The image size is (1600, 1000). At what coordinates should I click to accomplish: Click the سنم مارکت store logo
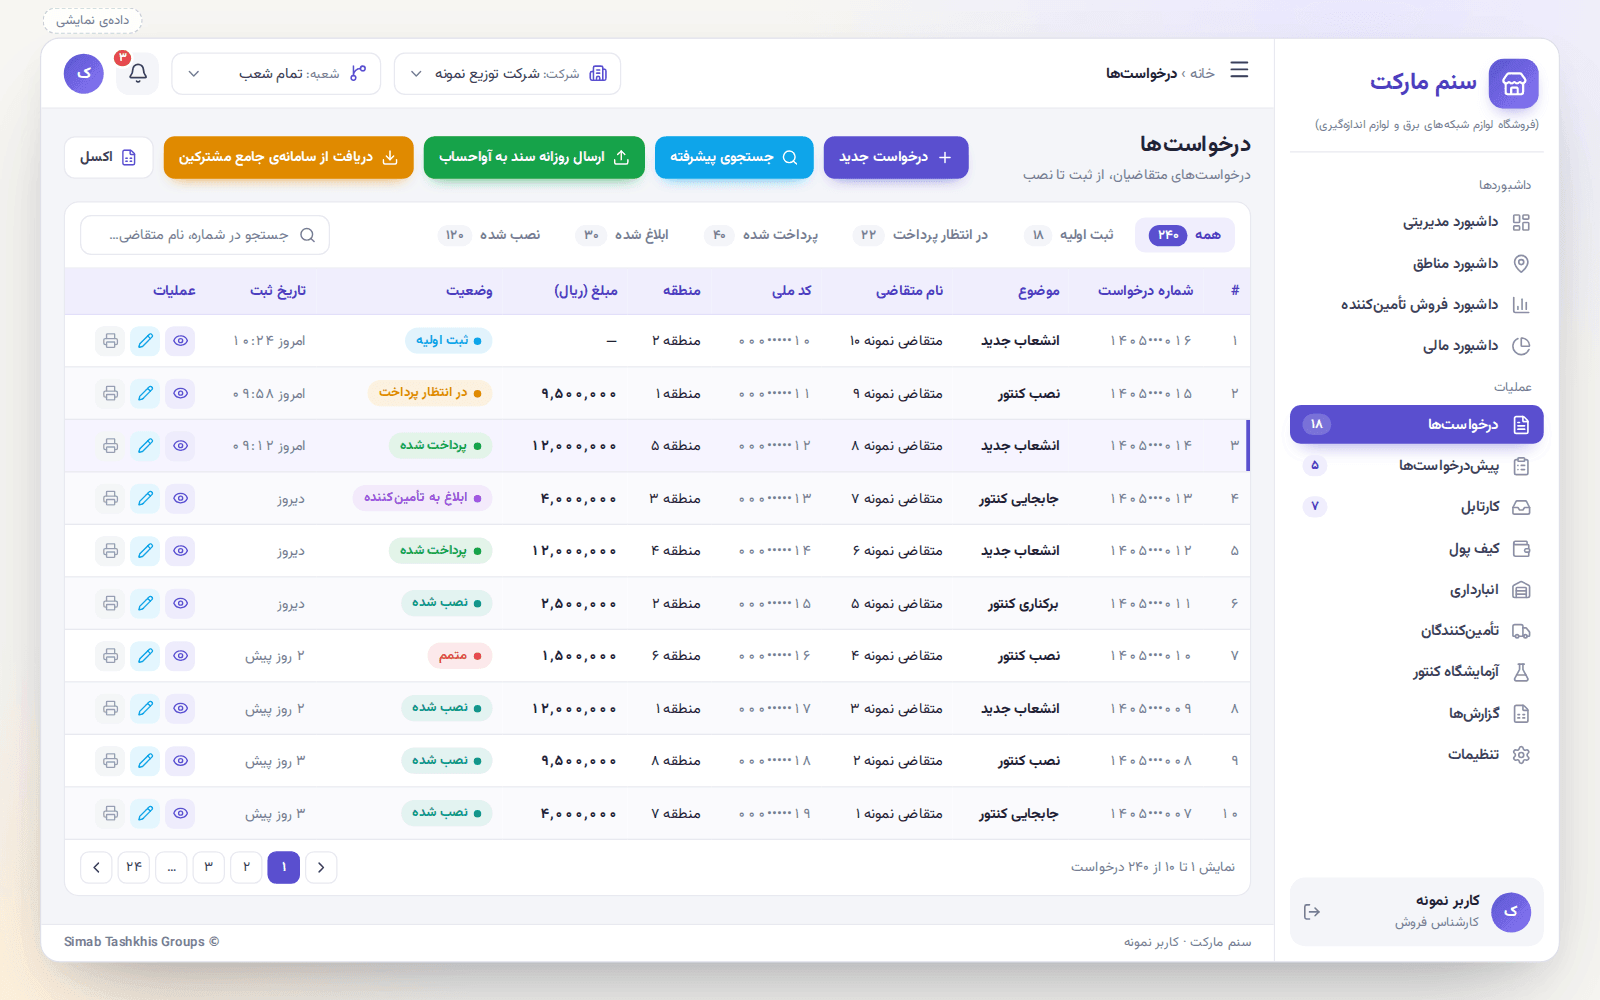[1514, 84]
